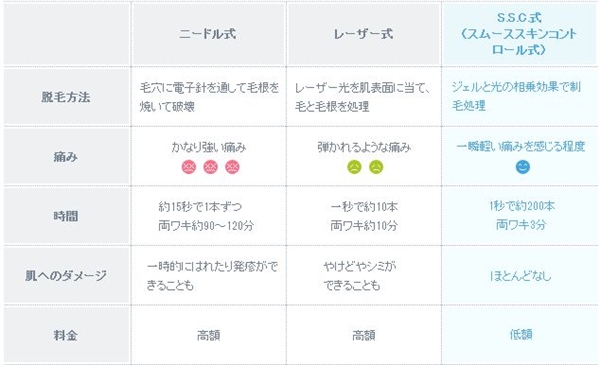Click the 低額 price text

[521, 335]
